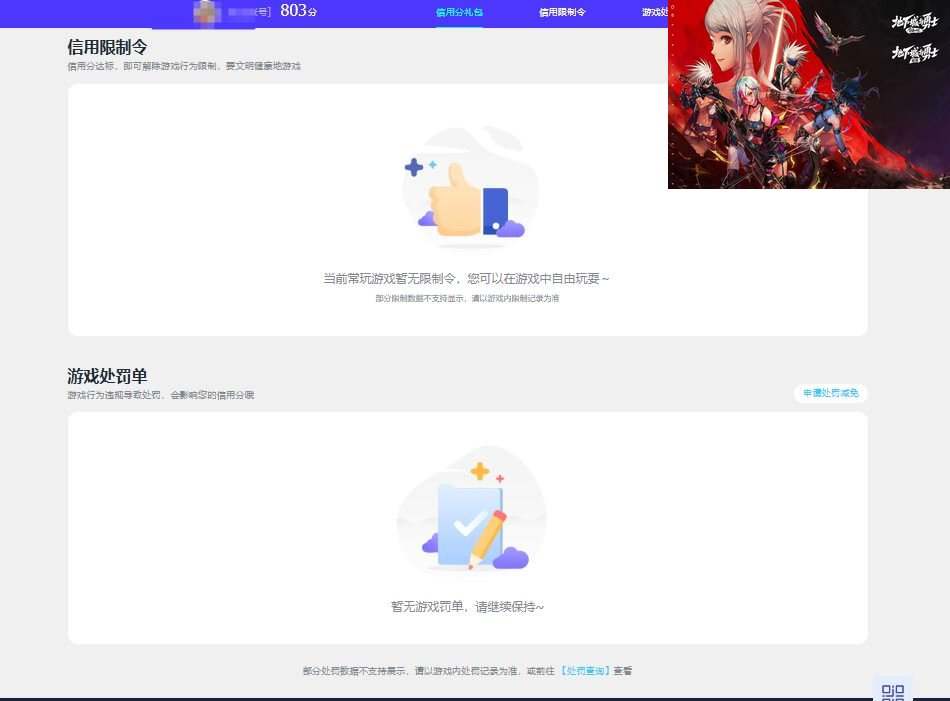Open the 处罚查询 link
The height and width of the screenshot is (701, 950).
click(x=586, y=671)
